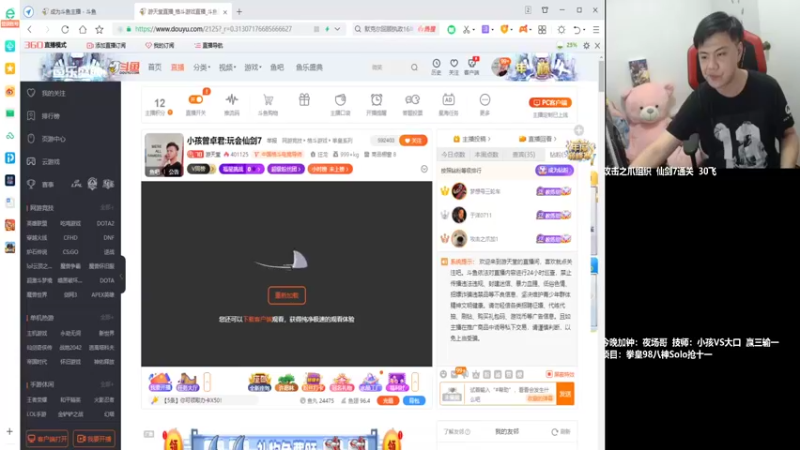Image resolution: width=800 pixels, height=450 pixels.
Task: Click the Douyu search magnifier icon
Action: (x=414, y=67)
